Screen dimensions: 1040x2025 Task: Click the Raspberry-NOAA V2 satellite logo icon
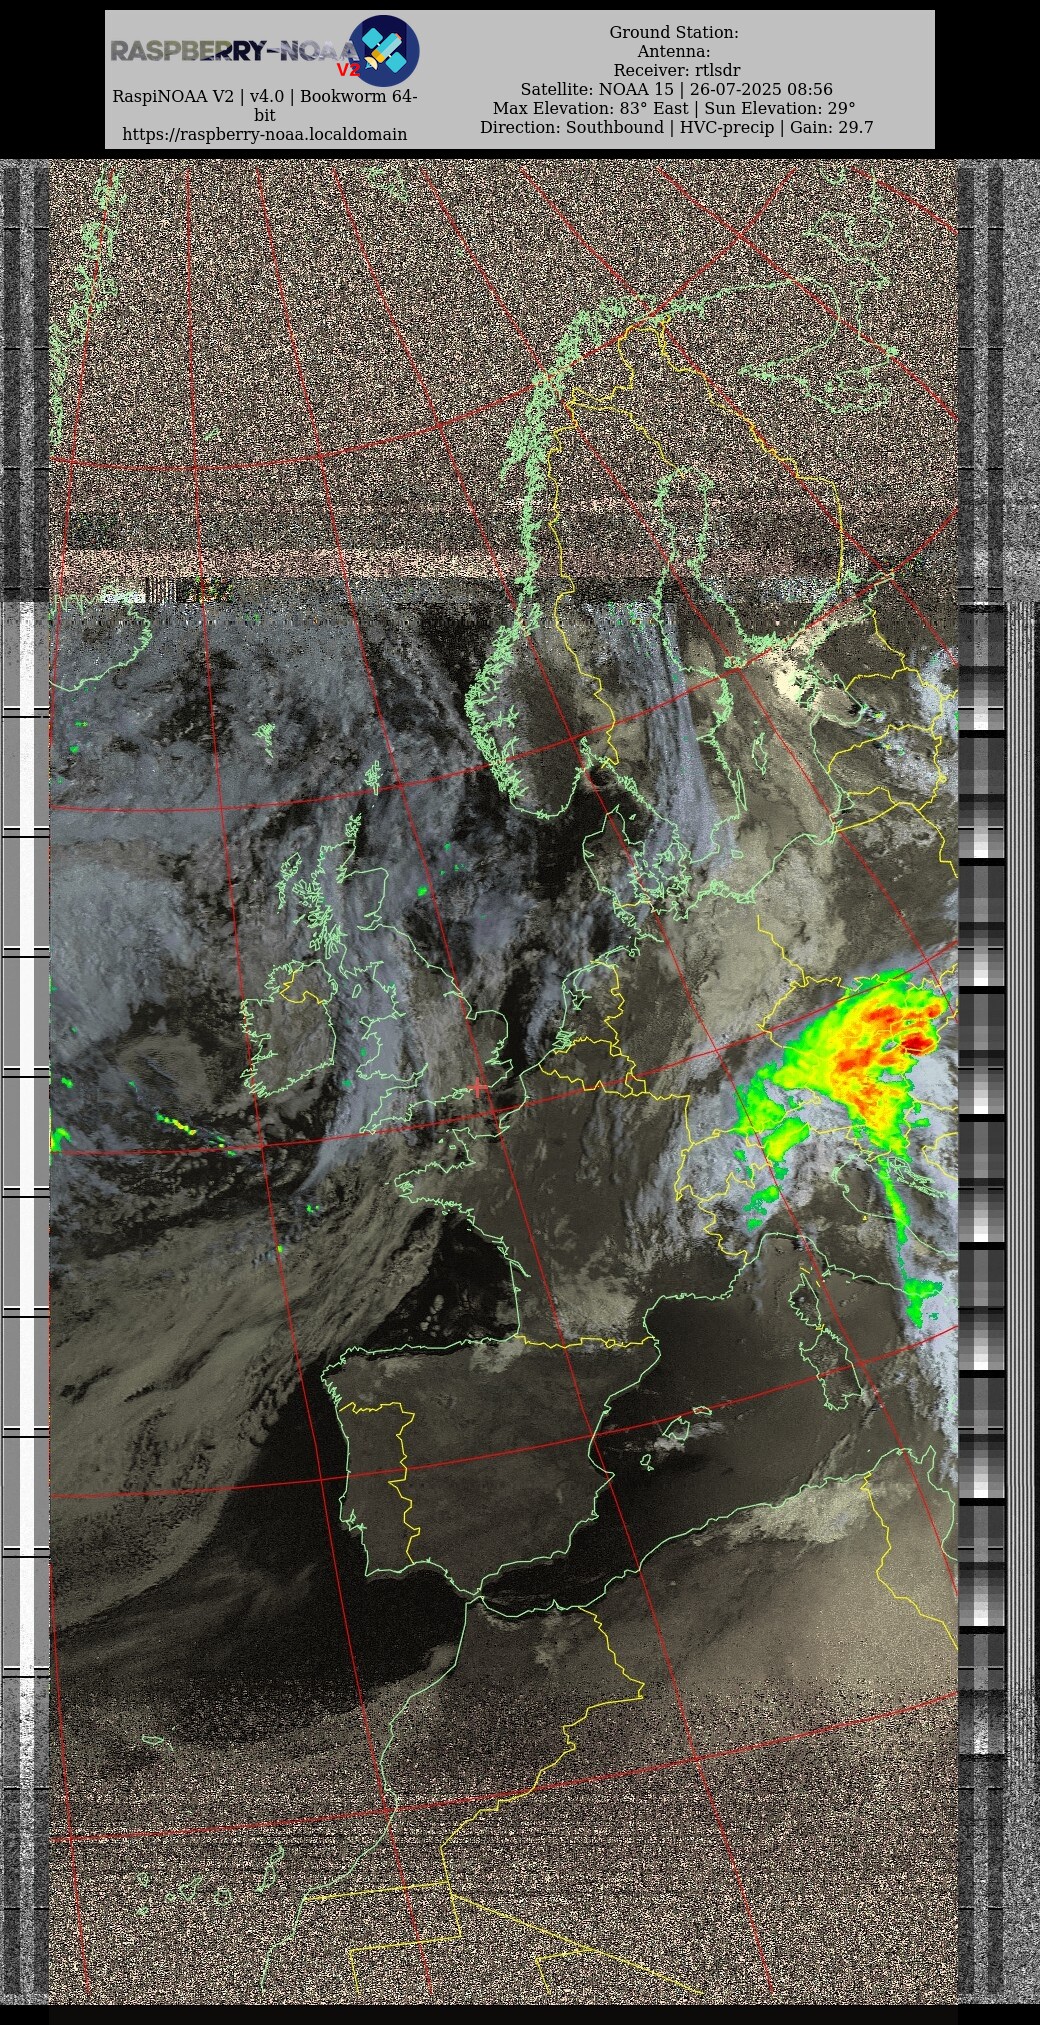(383, 51)
